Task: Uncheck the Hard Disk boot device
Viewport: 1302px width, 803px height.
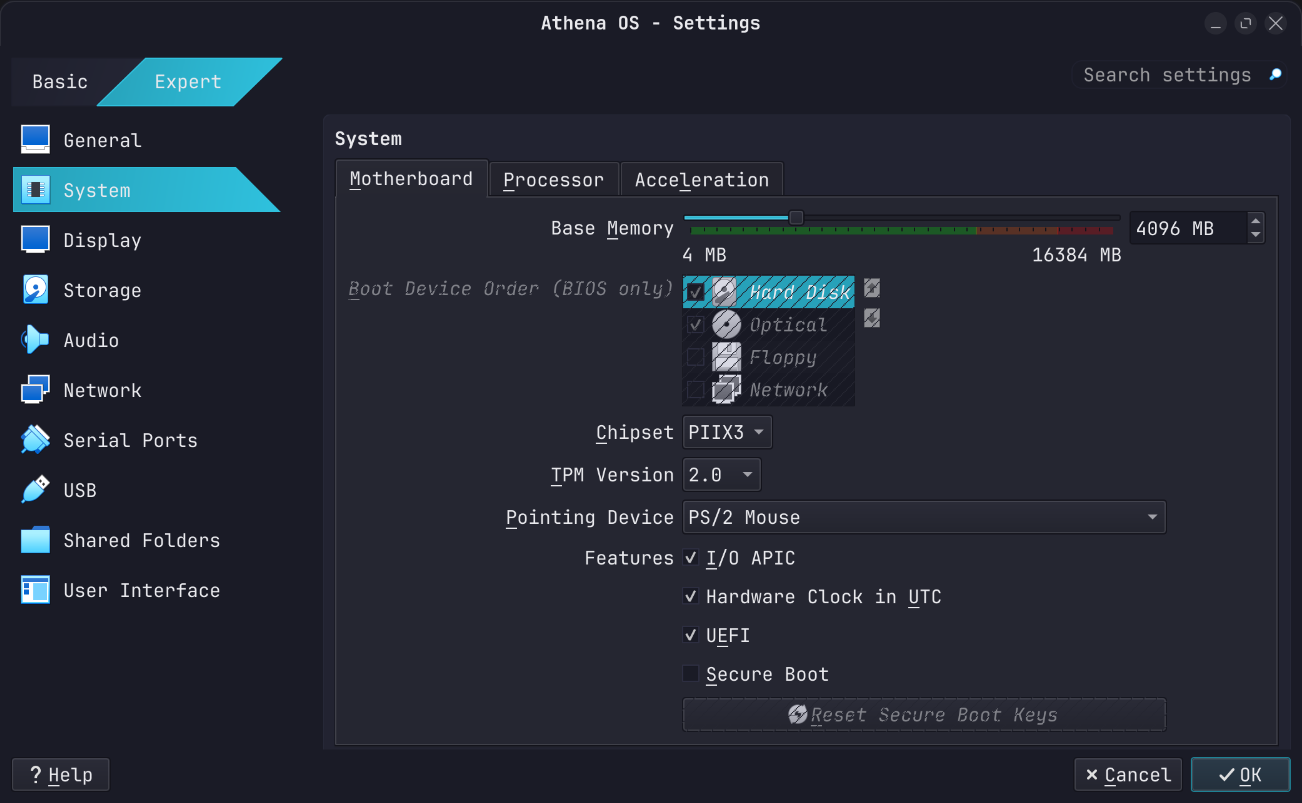Action: pos(694,292)
